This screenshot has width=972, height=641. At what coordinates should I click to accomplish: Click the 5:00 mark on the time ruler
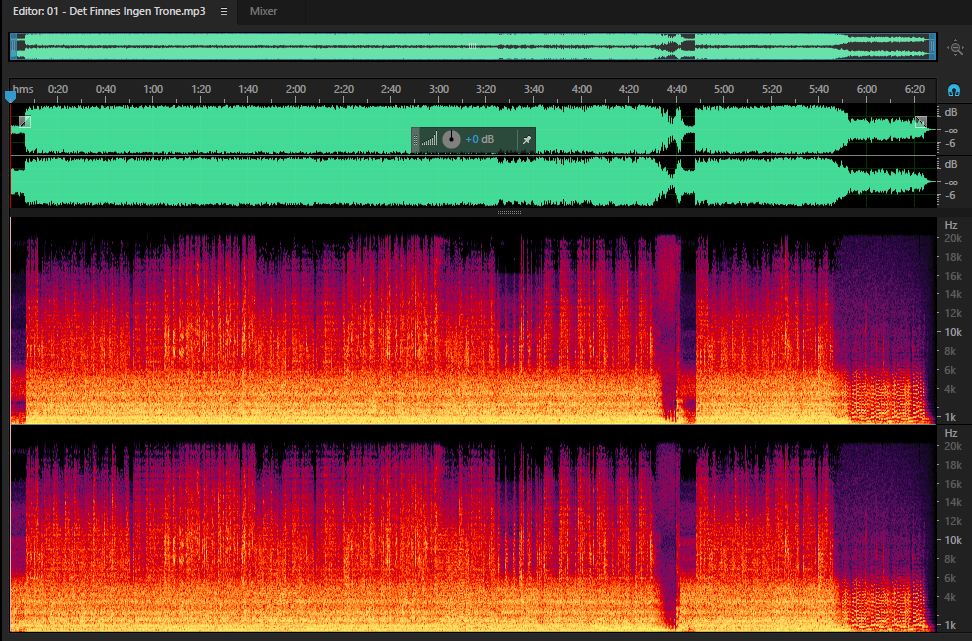click(x=724, y=89)
